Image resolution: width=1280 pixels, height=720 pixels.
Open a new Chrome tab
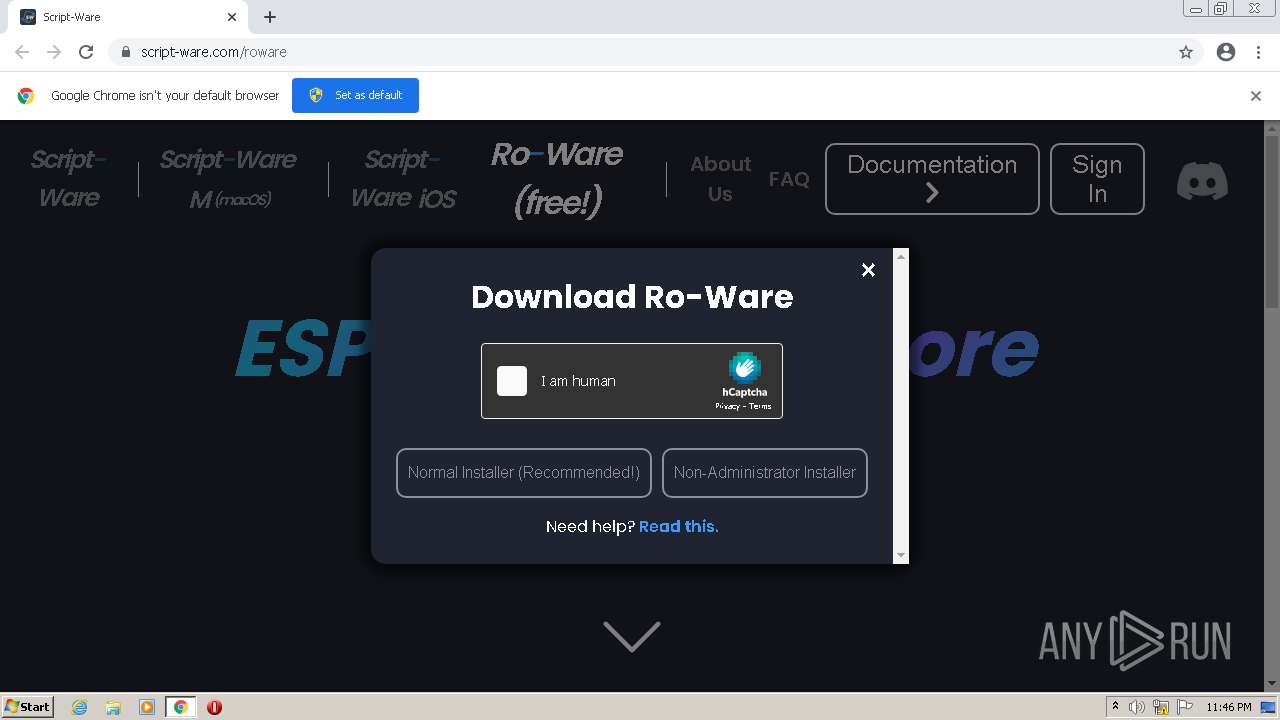(x=270, y=17)
